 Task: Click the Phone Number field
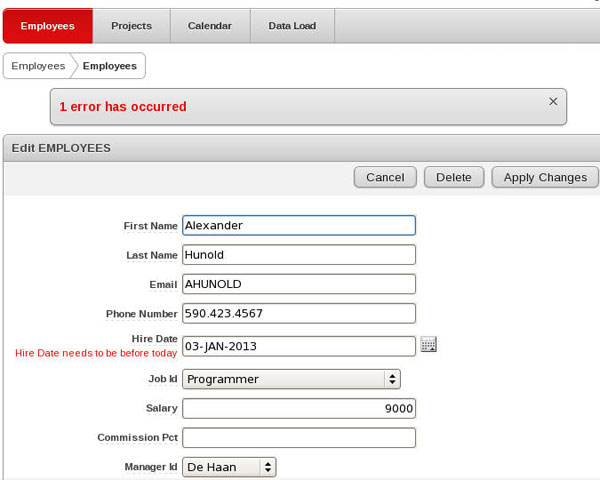(x=298, y=314)
